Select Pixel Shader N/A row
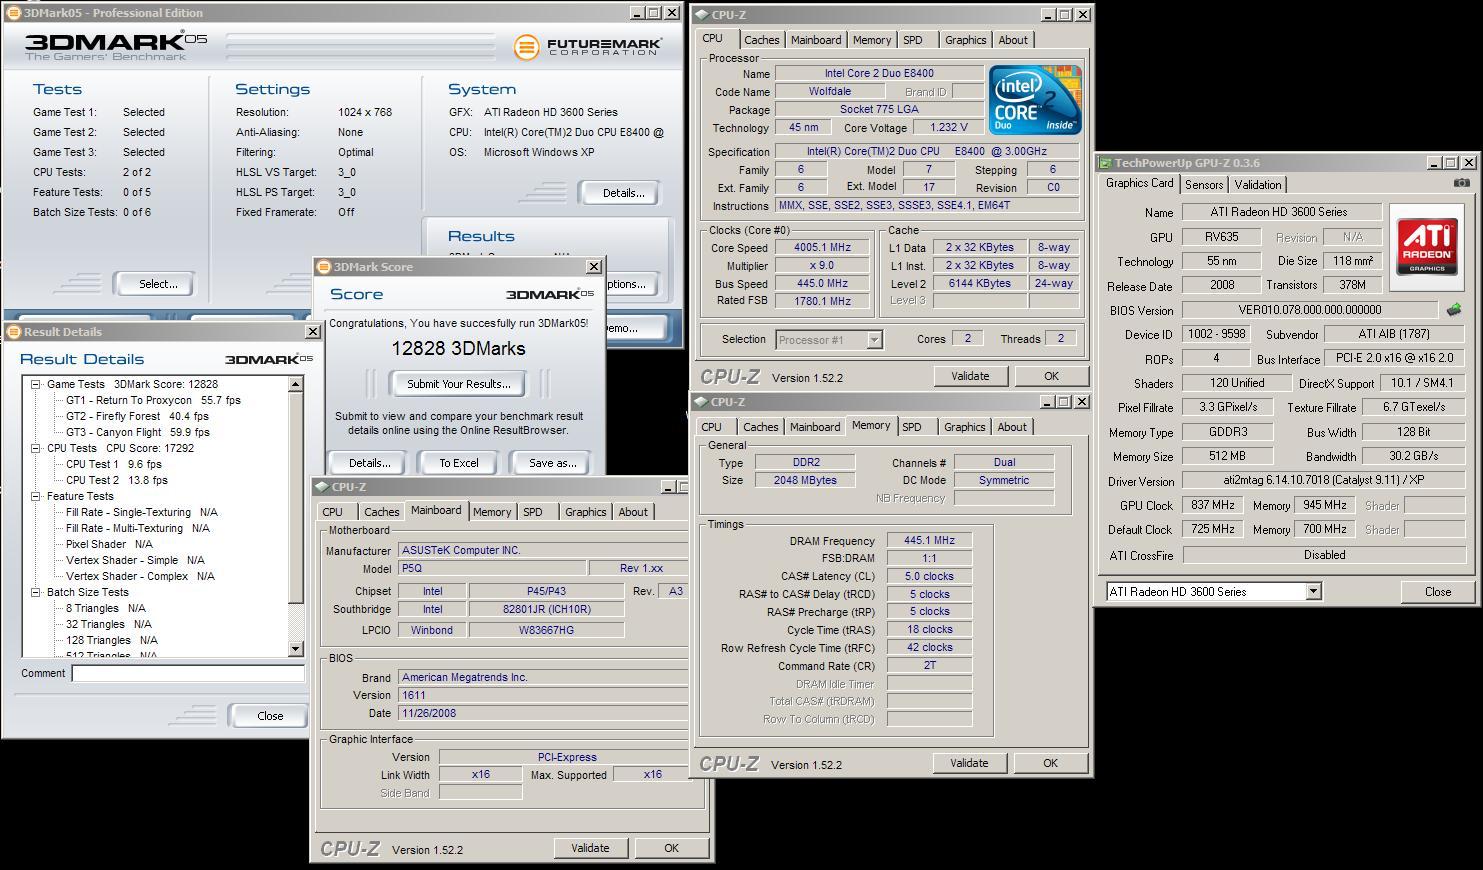1483x870 pixels. pyautogui.click(x=109, y=544)
